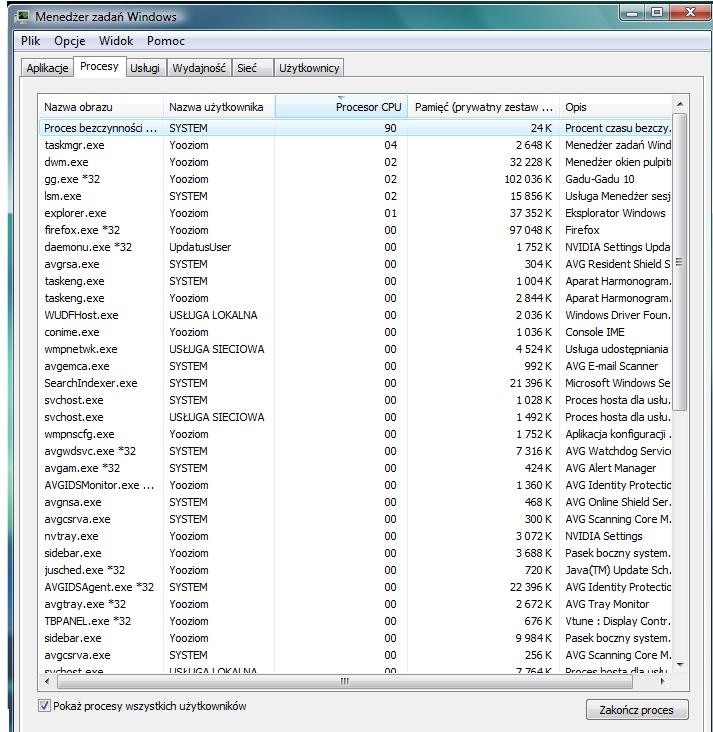
Task: Click the 'Zakończ proces' button
Action: point(637,710)
